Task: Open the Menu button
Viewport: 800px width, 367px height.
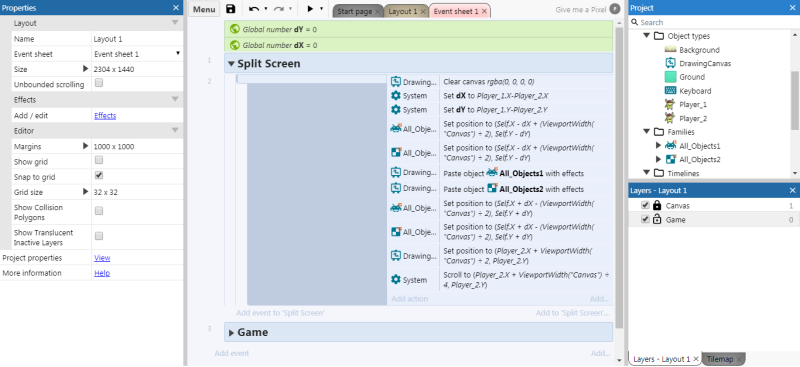Action: click(204, 10)
